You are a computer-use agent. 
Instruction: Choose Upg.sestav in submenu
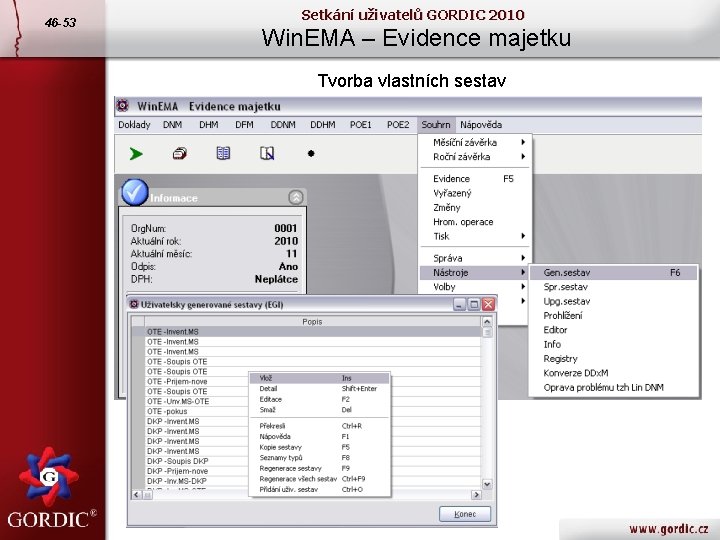point(613,301)
